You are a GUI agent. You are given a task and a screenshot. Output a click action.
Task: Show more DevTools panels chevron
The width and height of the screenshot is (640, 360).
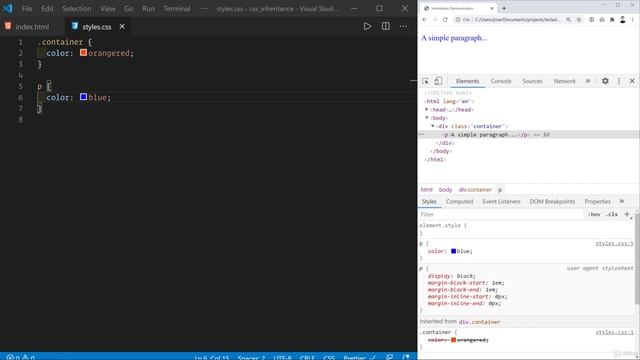coord(588,81)
